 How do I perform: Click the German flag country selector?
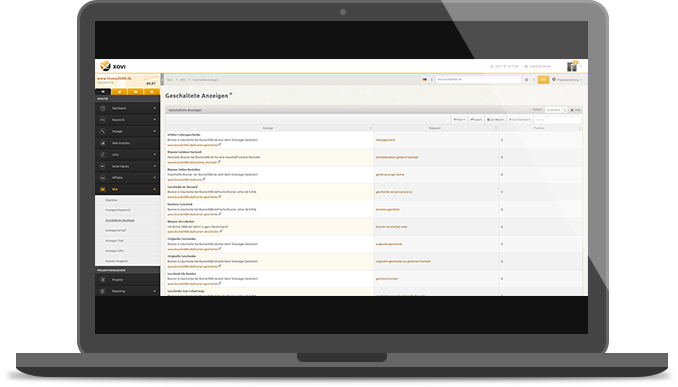point(425,80)
